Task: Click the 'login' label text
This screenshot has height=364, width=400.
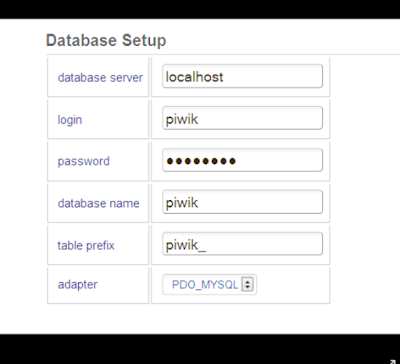Action: point(70,120)
